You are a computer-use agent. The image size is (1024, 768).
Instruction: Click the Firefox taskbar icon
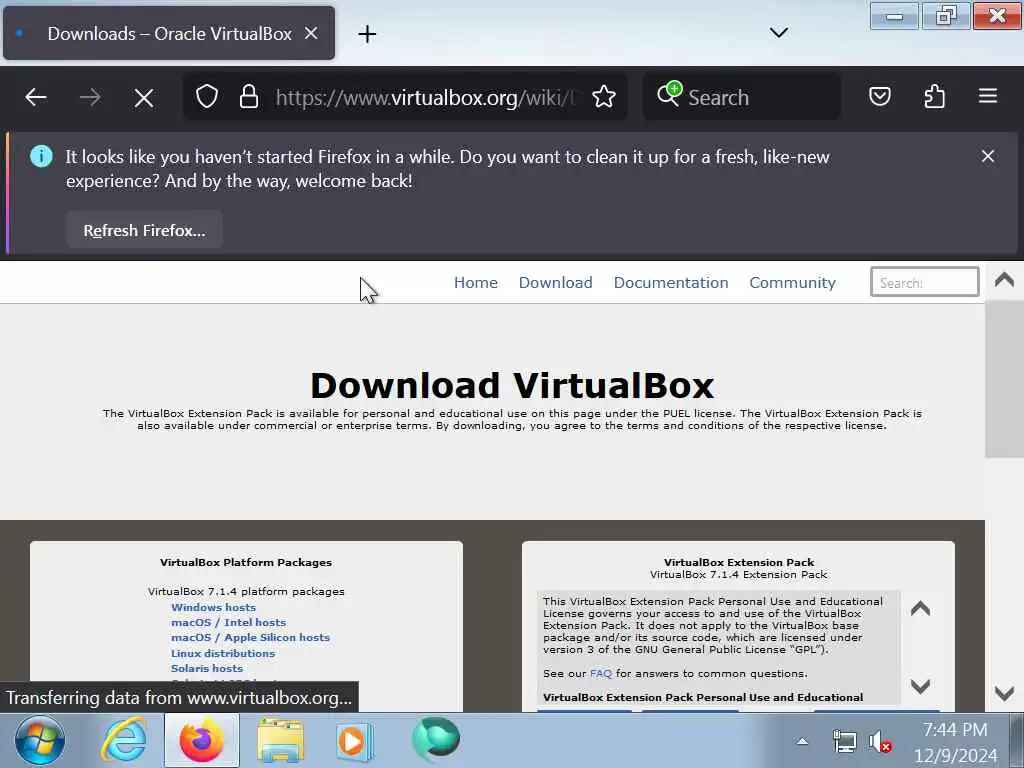coord(202,741)
